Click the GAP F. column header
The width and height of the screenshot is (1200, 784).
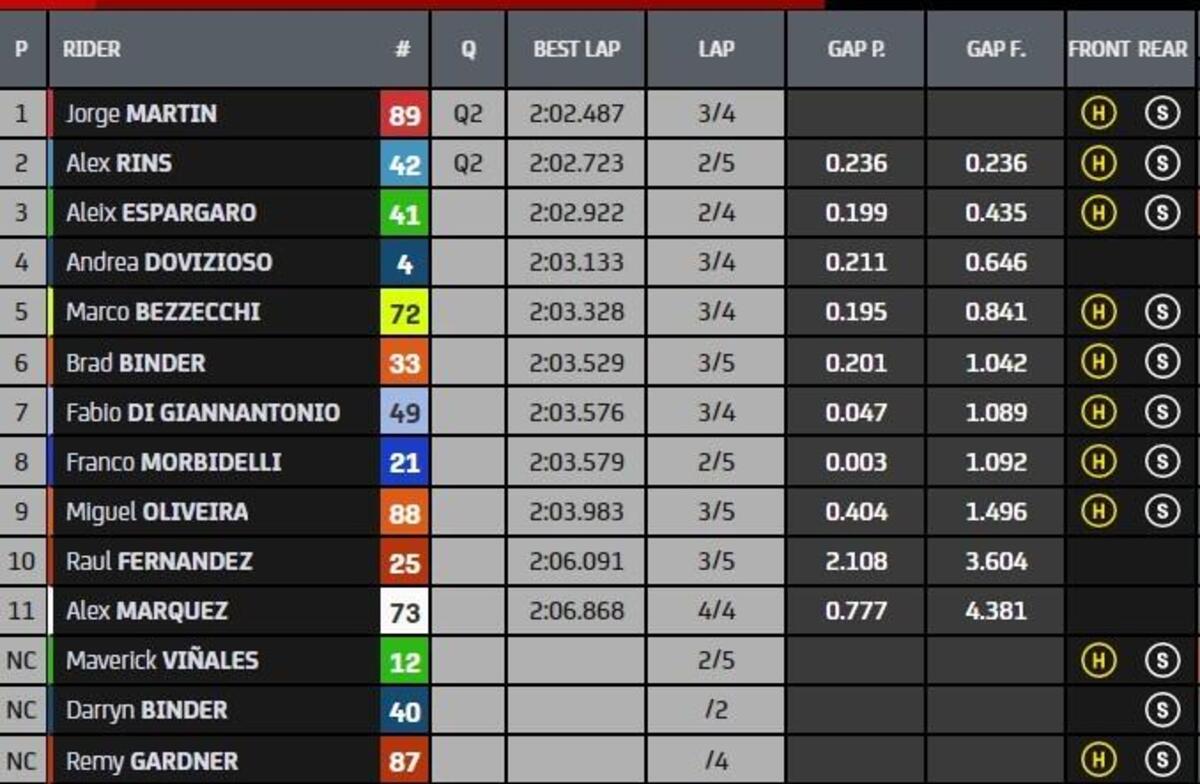[995, 49]
